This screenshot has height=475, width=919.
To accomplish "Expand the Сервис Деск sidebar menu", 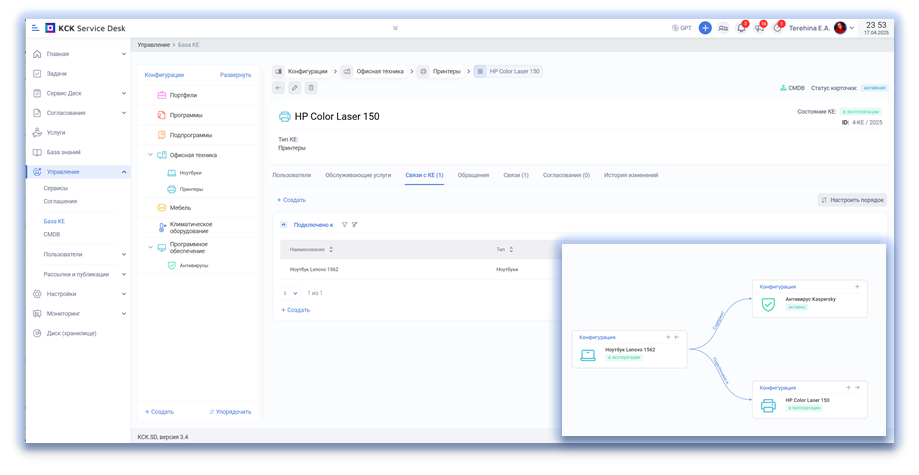I will [124, 93].
